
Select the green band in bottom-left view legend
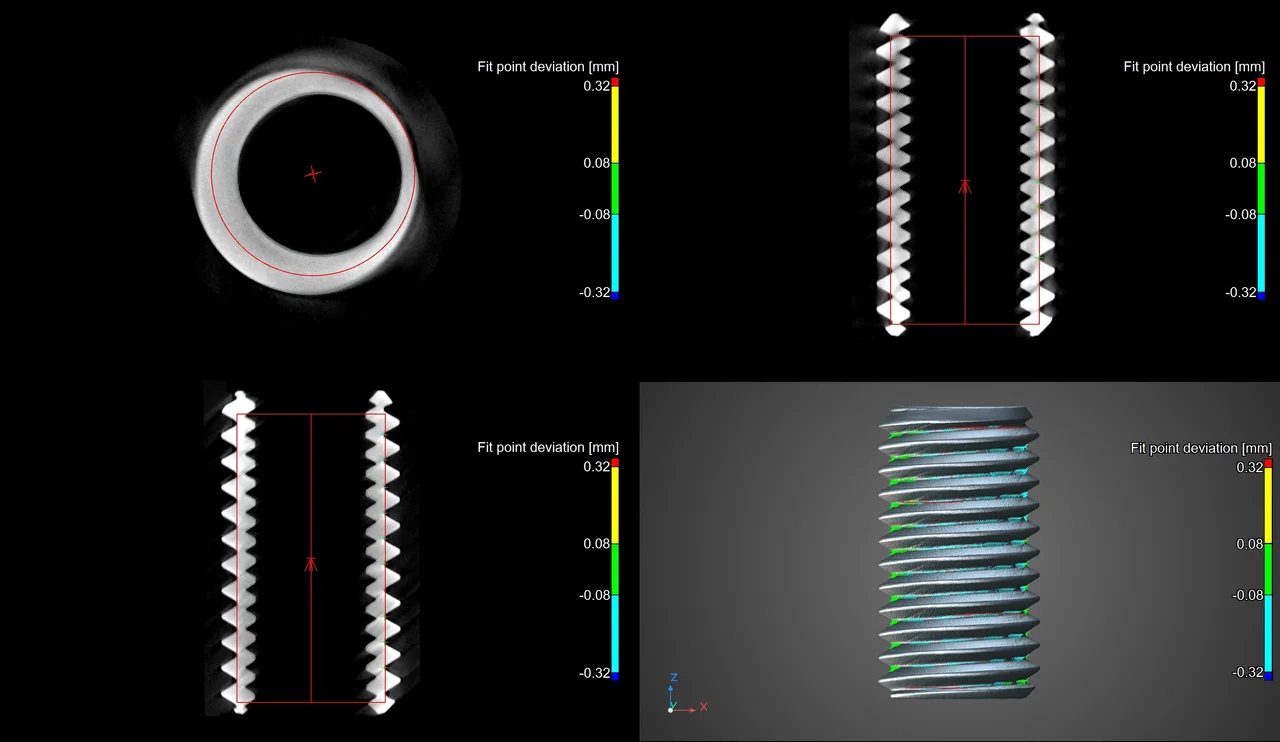click(616, 570)
